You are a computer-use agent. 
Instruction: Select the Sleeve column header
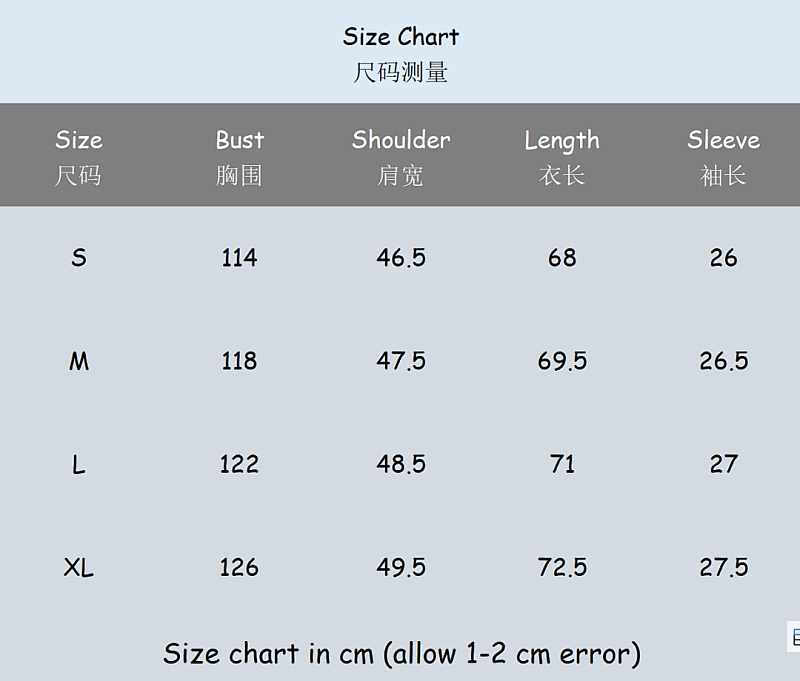click(723, 157)
